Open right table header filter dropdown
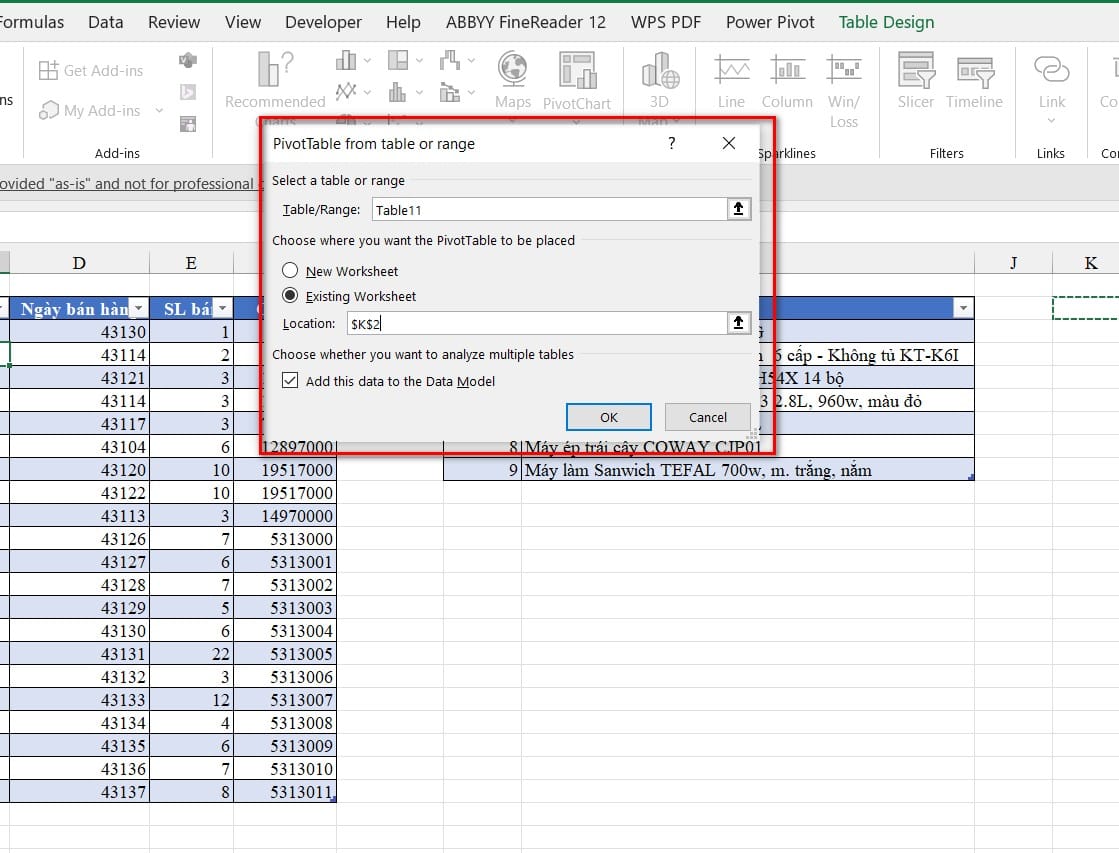The image size is (1119, 853). point(963,308)
